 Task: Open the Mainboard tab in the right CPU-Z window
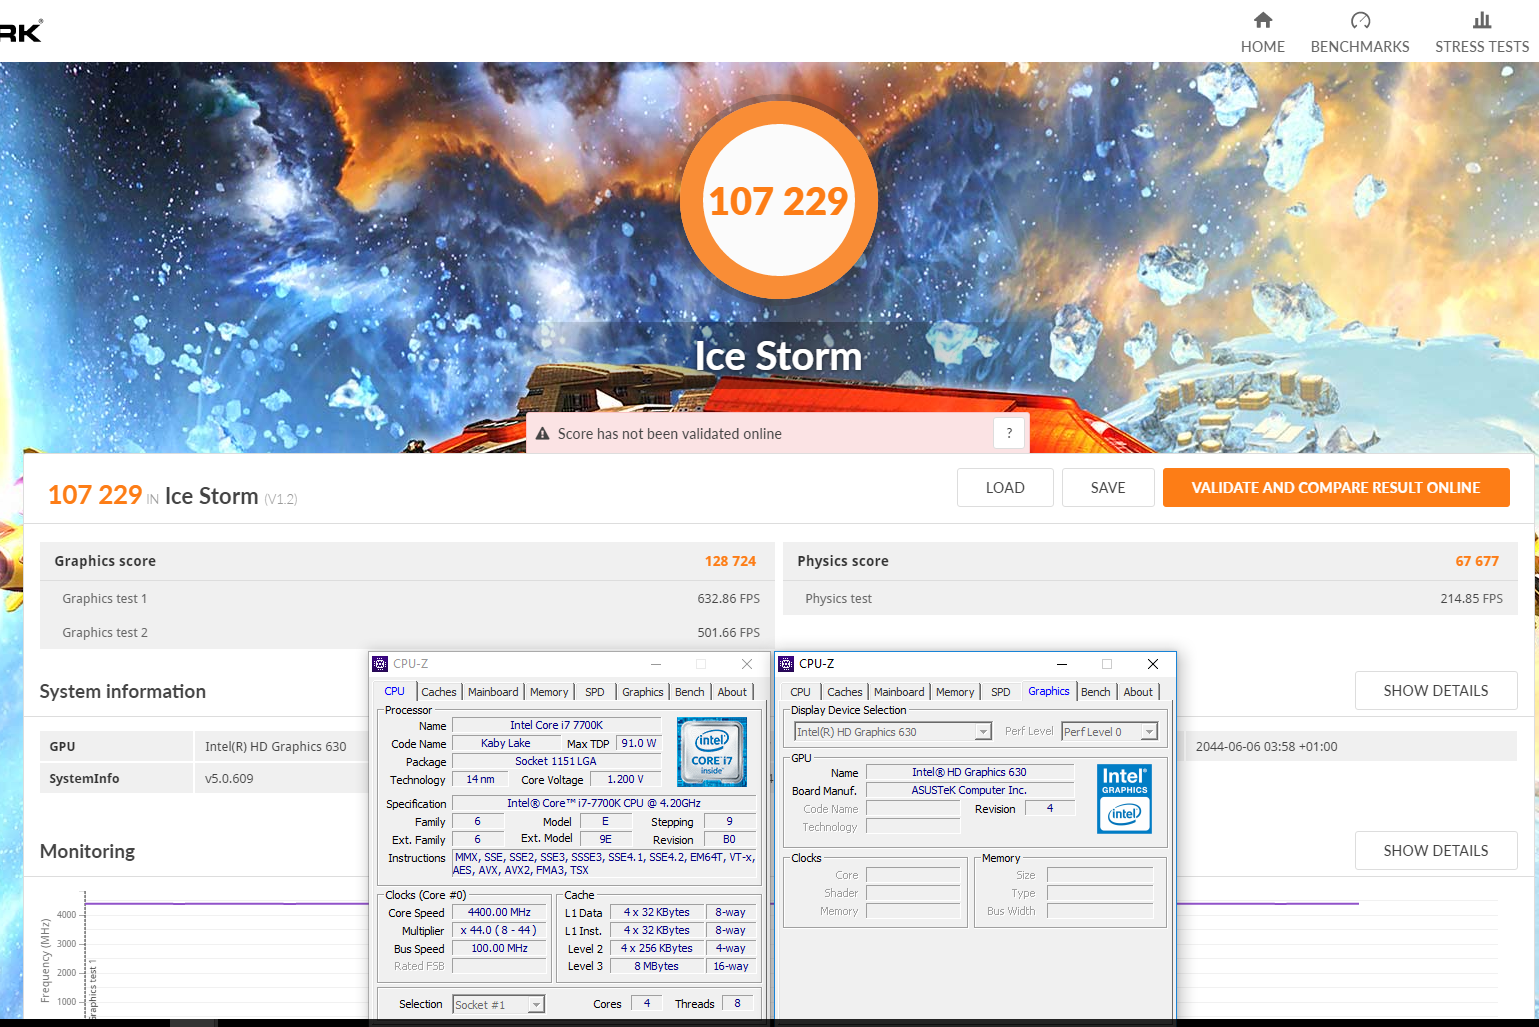point(899,692)
